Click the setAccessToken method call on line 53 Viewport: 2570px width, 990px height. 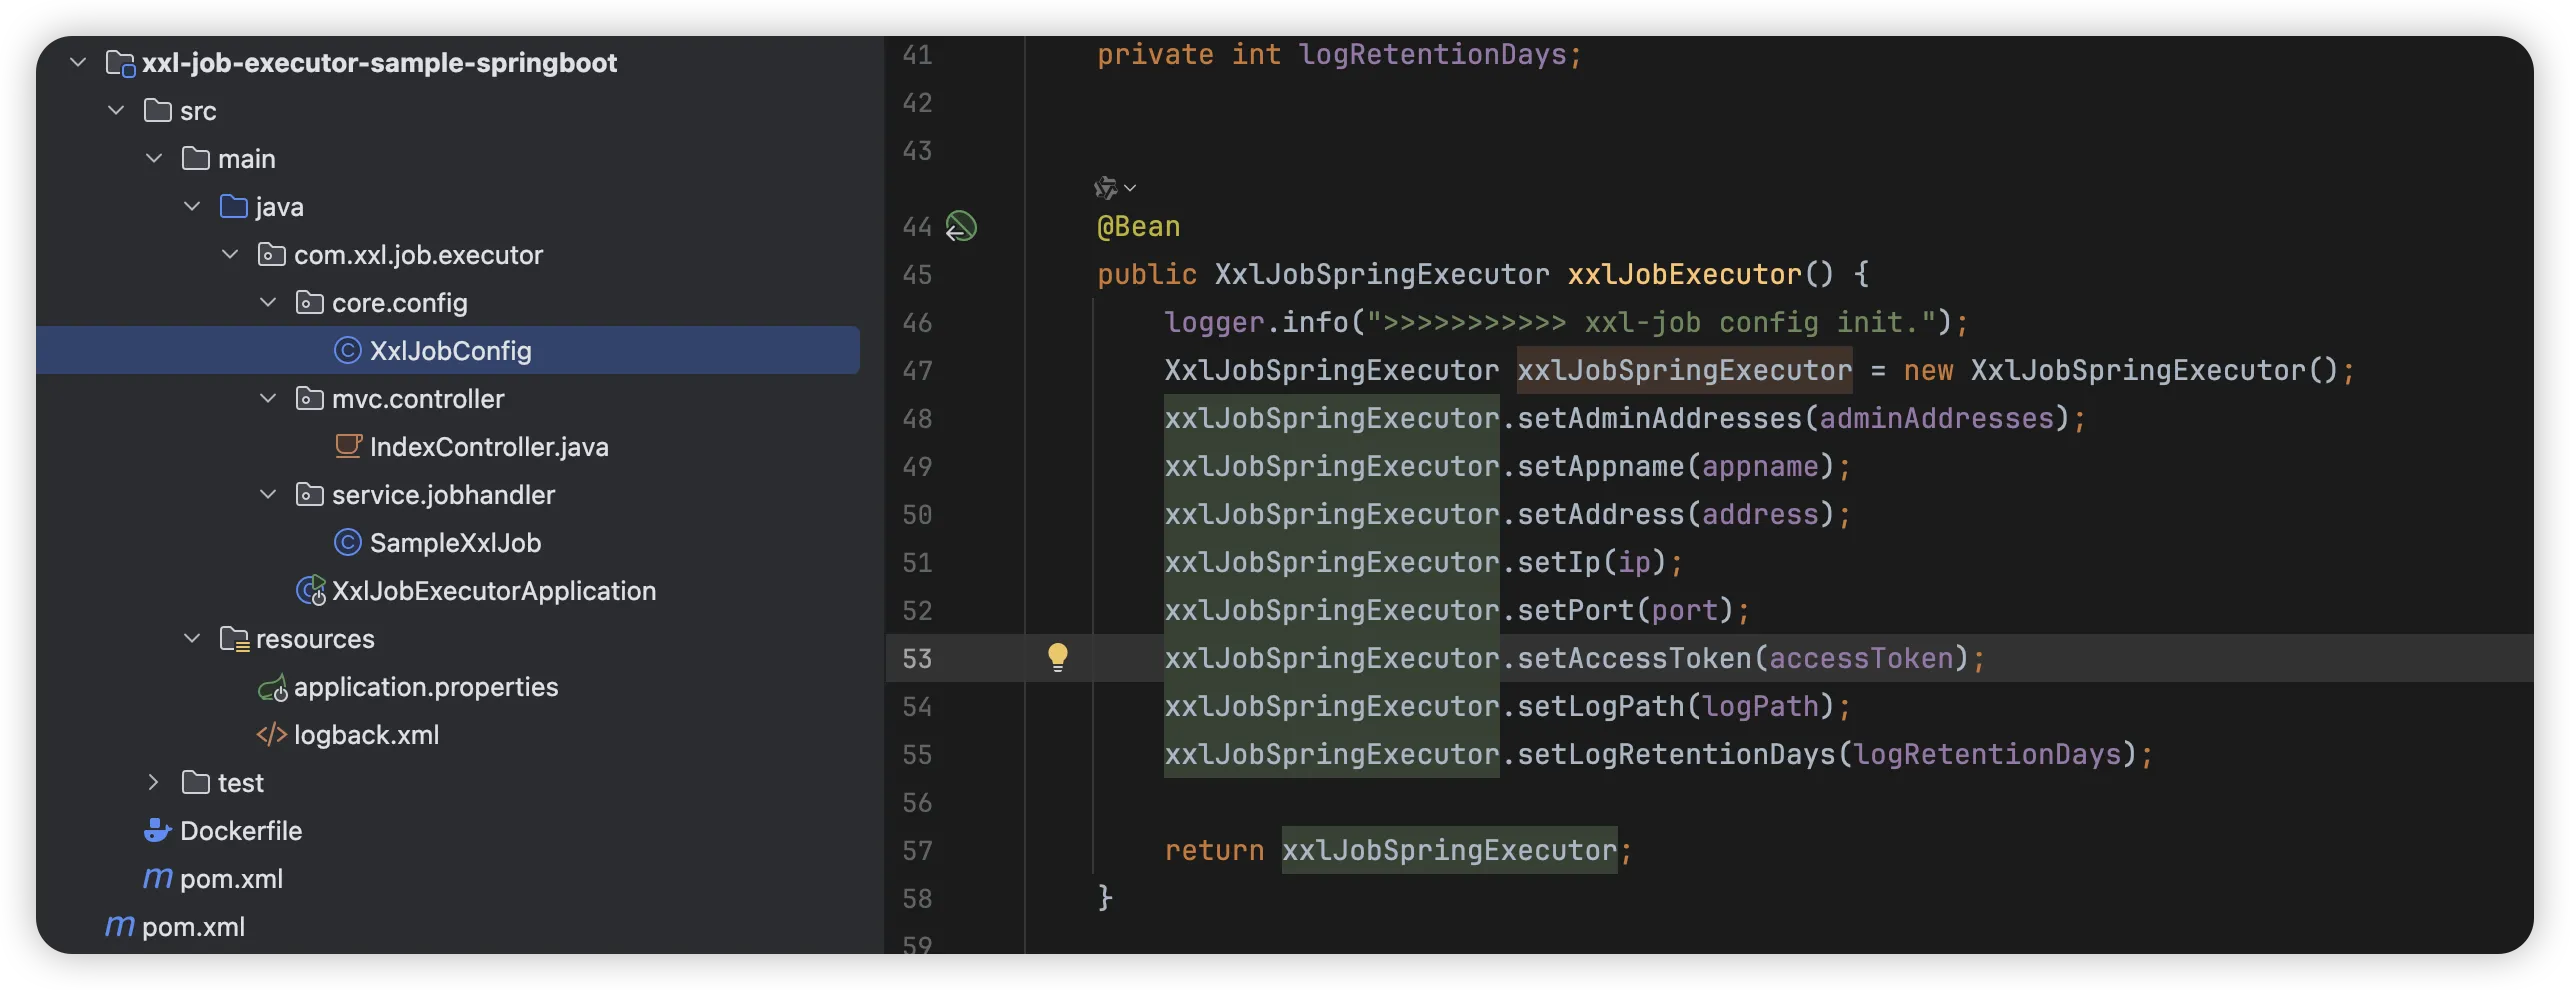pyautogui.click(x=1634, y=658)
